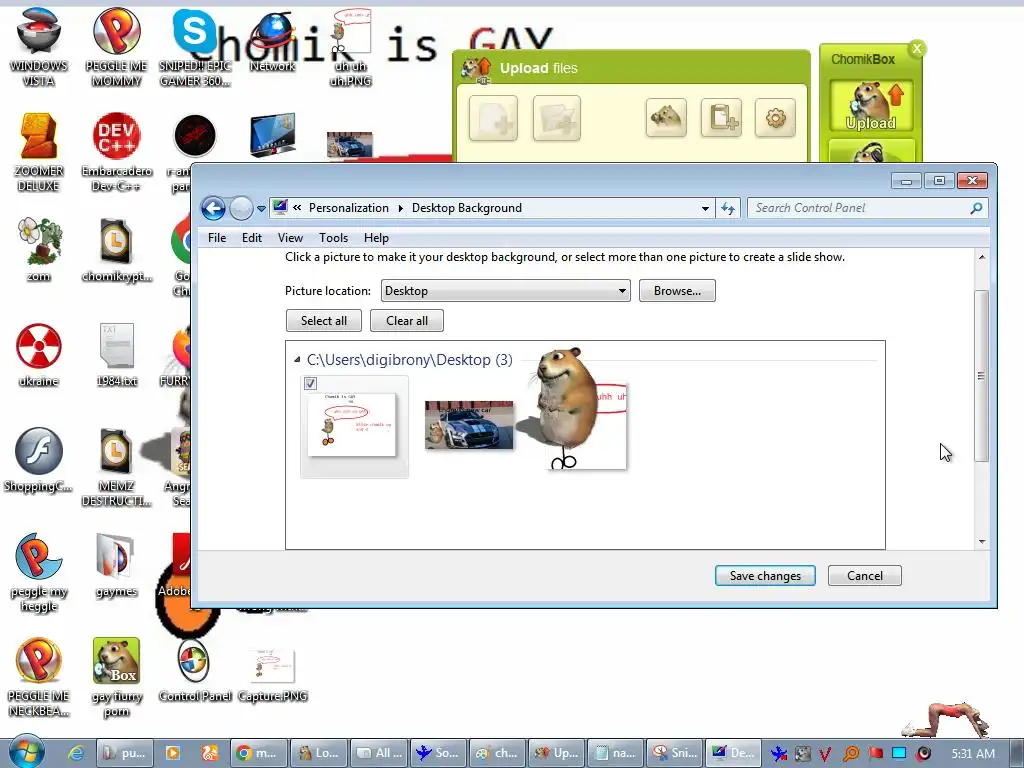Select the Flash ShoppingC... desktop icon
The height and width of the screenshot is (768, 1024).
(x=39, y=460)
